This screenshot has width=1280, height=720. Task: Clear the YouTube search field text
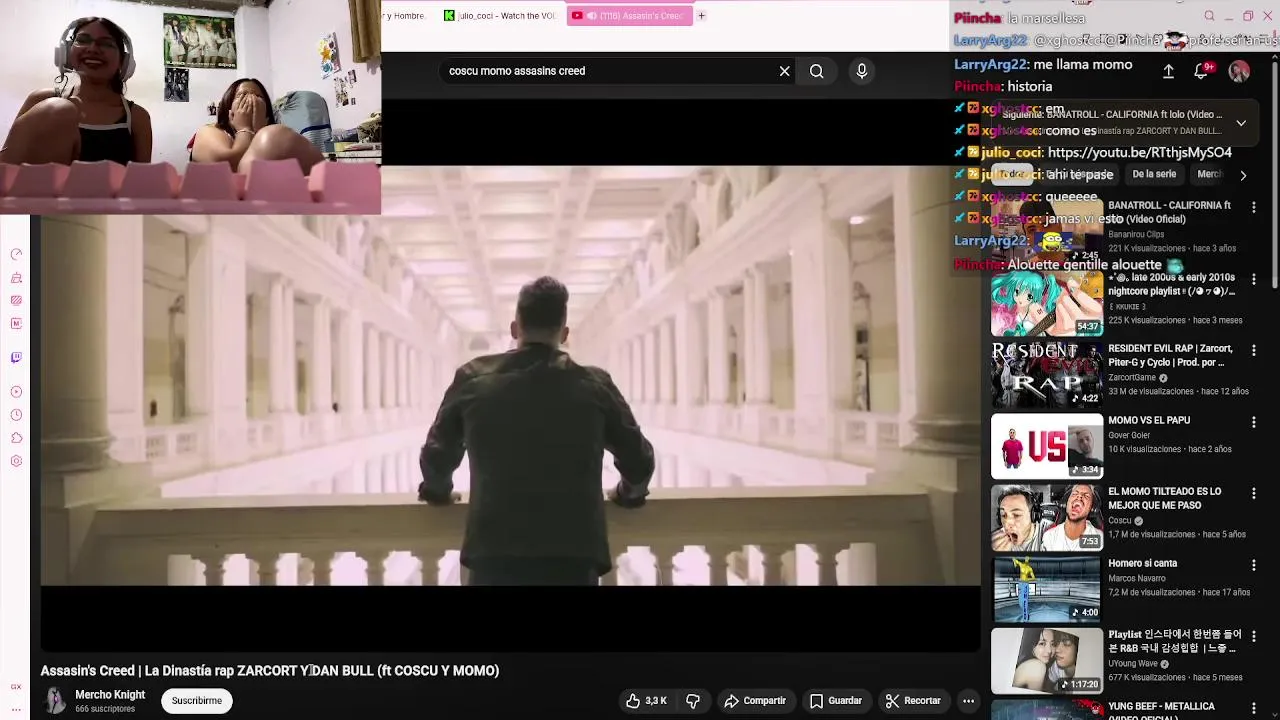point(784,71)
